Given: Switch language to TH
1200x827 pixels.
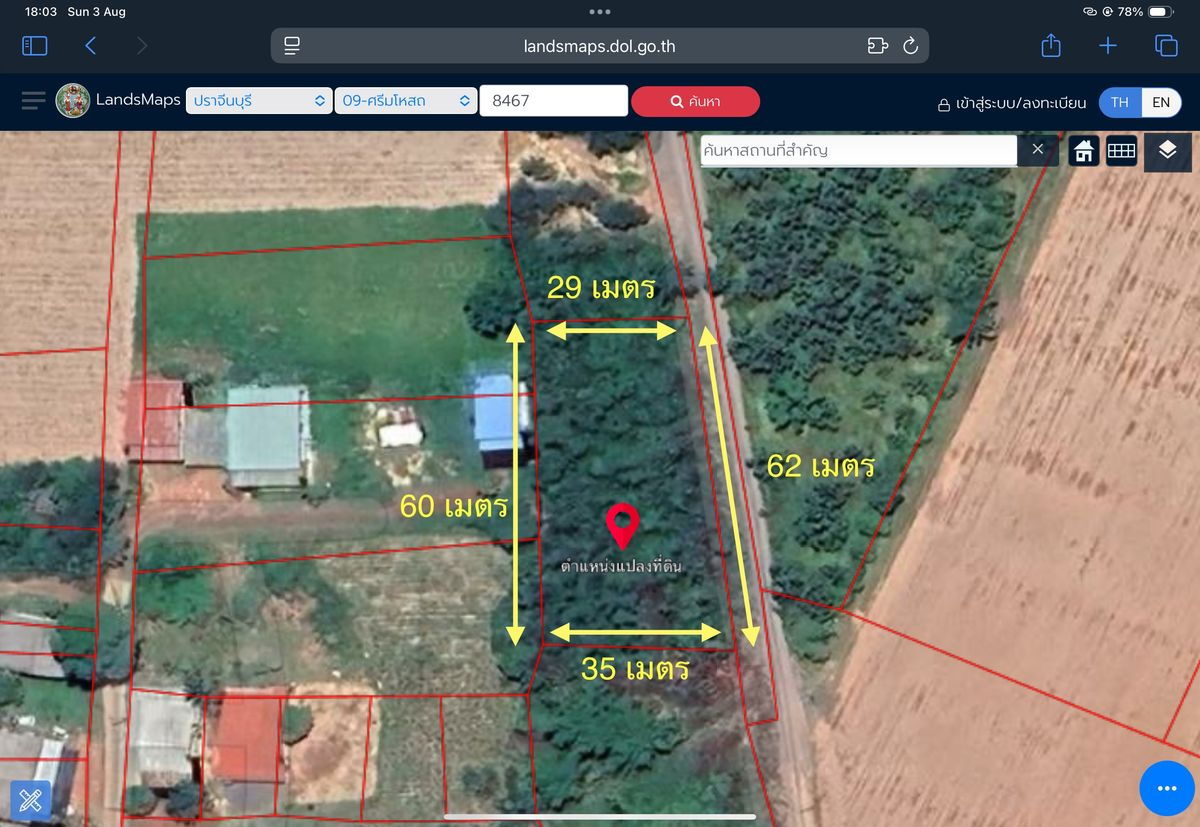Looking at the screenshot, I should point(1120,102).
